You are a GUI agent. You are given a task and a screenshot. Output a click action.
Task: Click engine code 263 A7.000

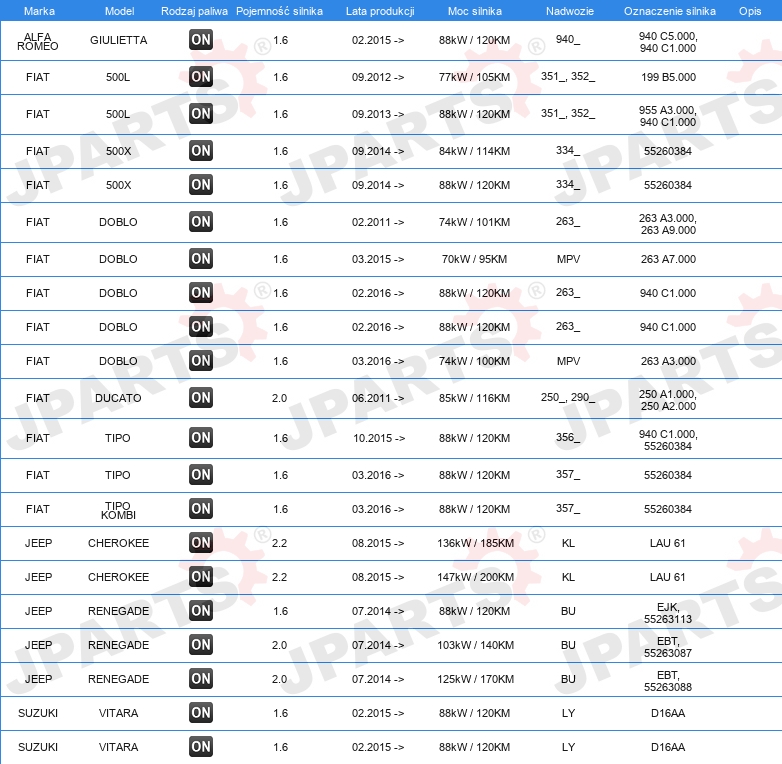pos(668,259)
